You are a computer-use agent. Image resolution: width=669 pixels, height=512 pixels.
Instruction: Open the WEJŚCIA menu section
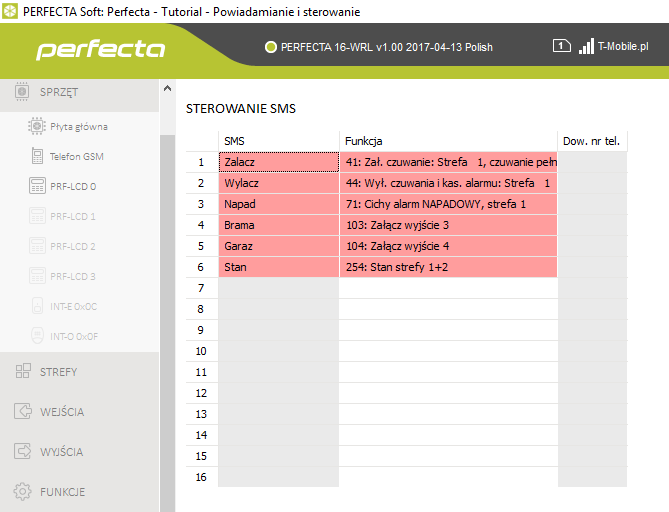[x=79, y=412]
